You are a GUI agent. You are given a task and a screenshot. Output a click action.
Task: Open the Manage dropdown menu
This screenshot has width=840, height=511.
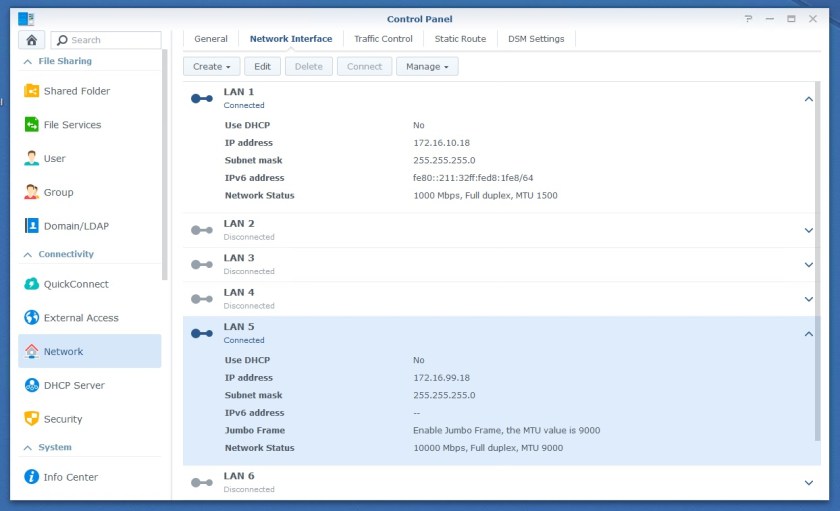pyautogui.click(x=427, y=67)
